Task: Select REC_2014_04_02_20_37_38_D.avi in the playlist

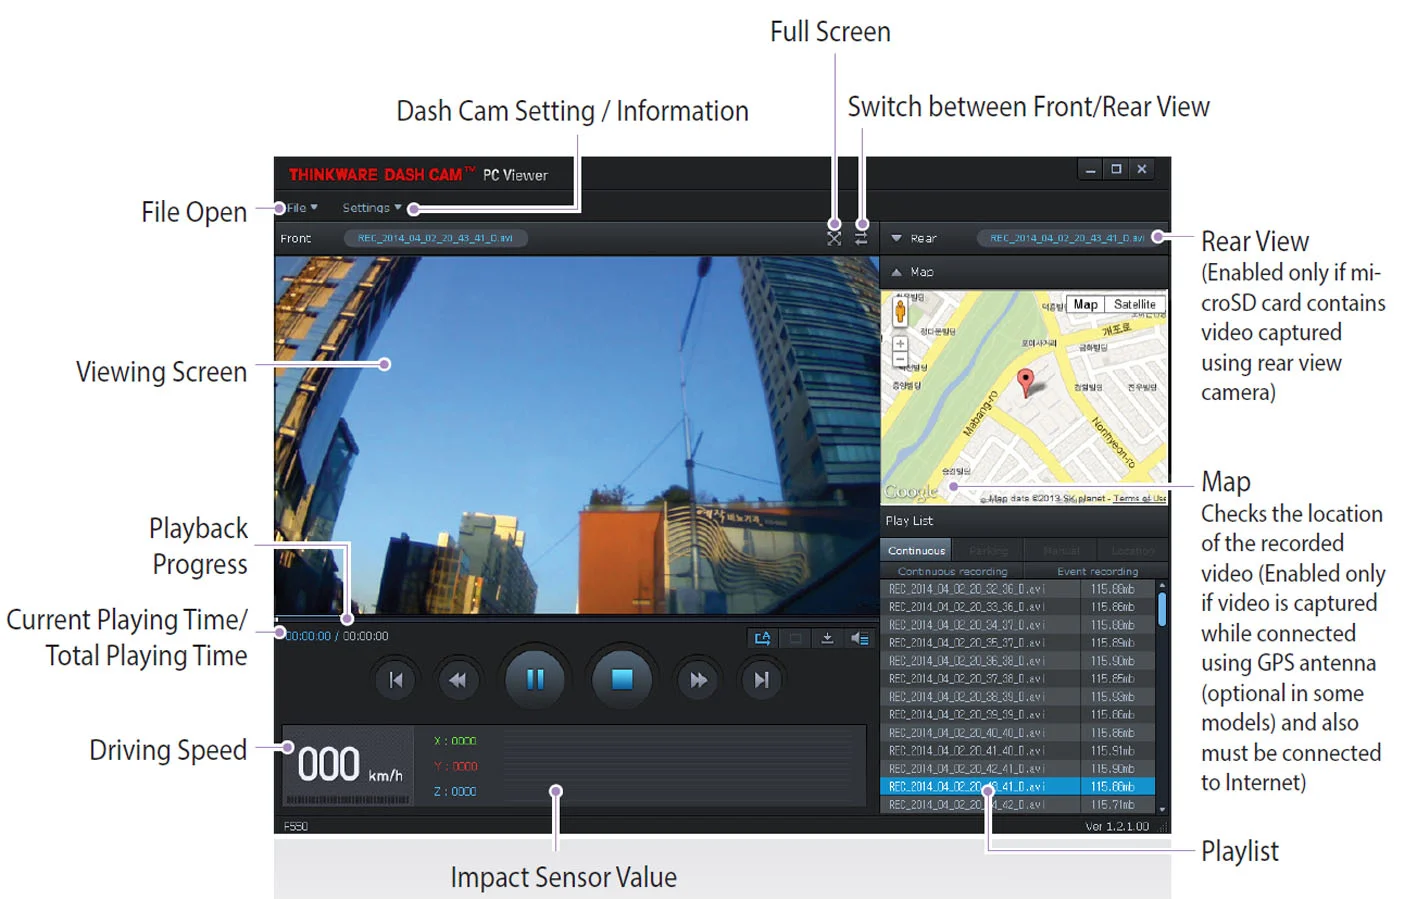Action: [x=1018, y=679]
